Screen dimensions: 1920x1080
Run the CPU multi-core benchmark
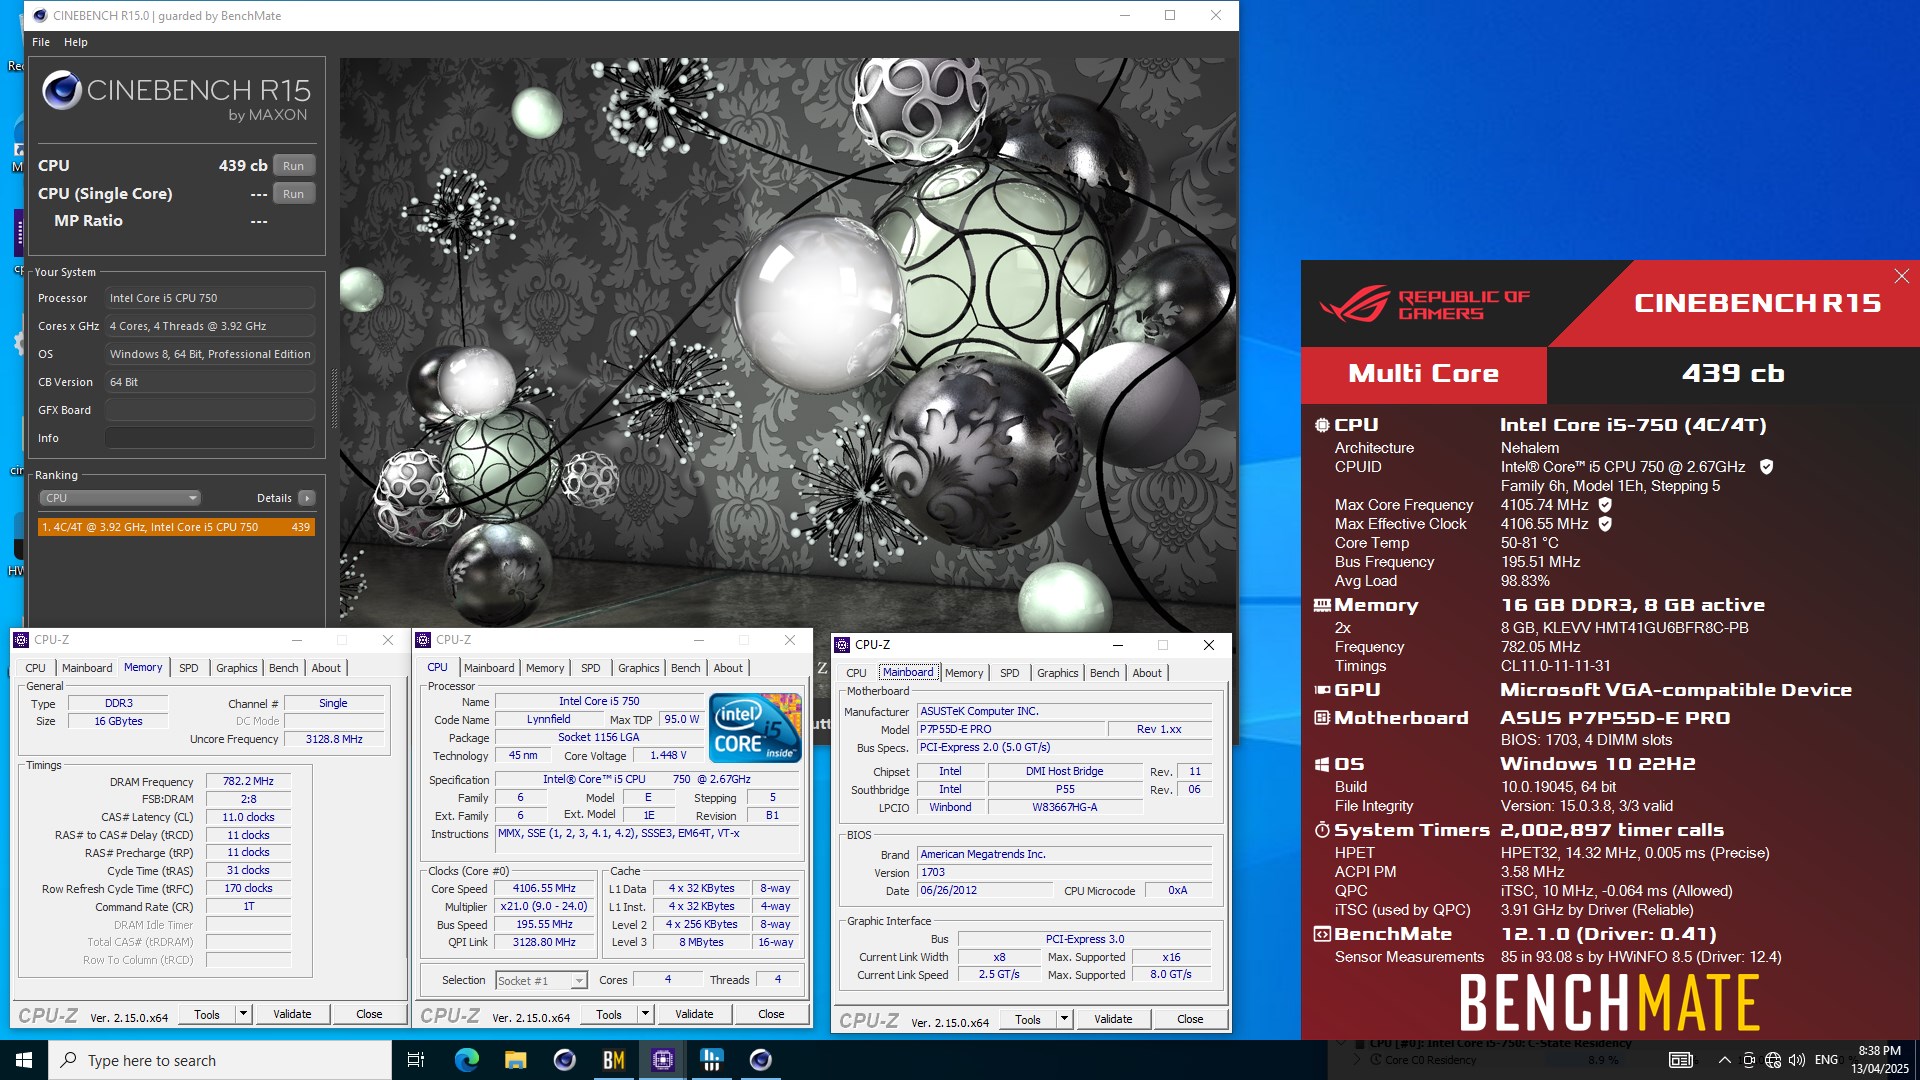click(293, 166)
